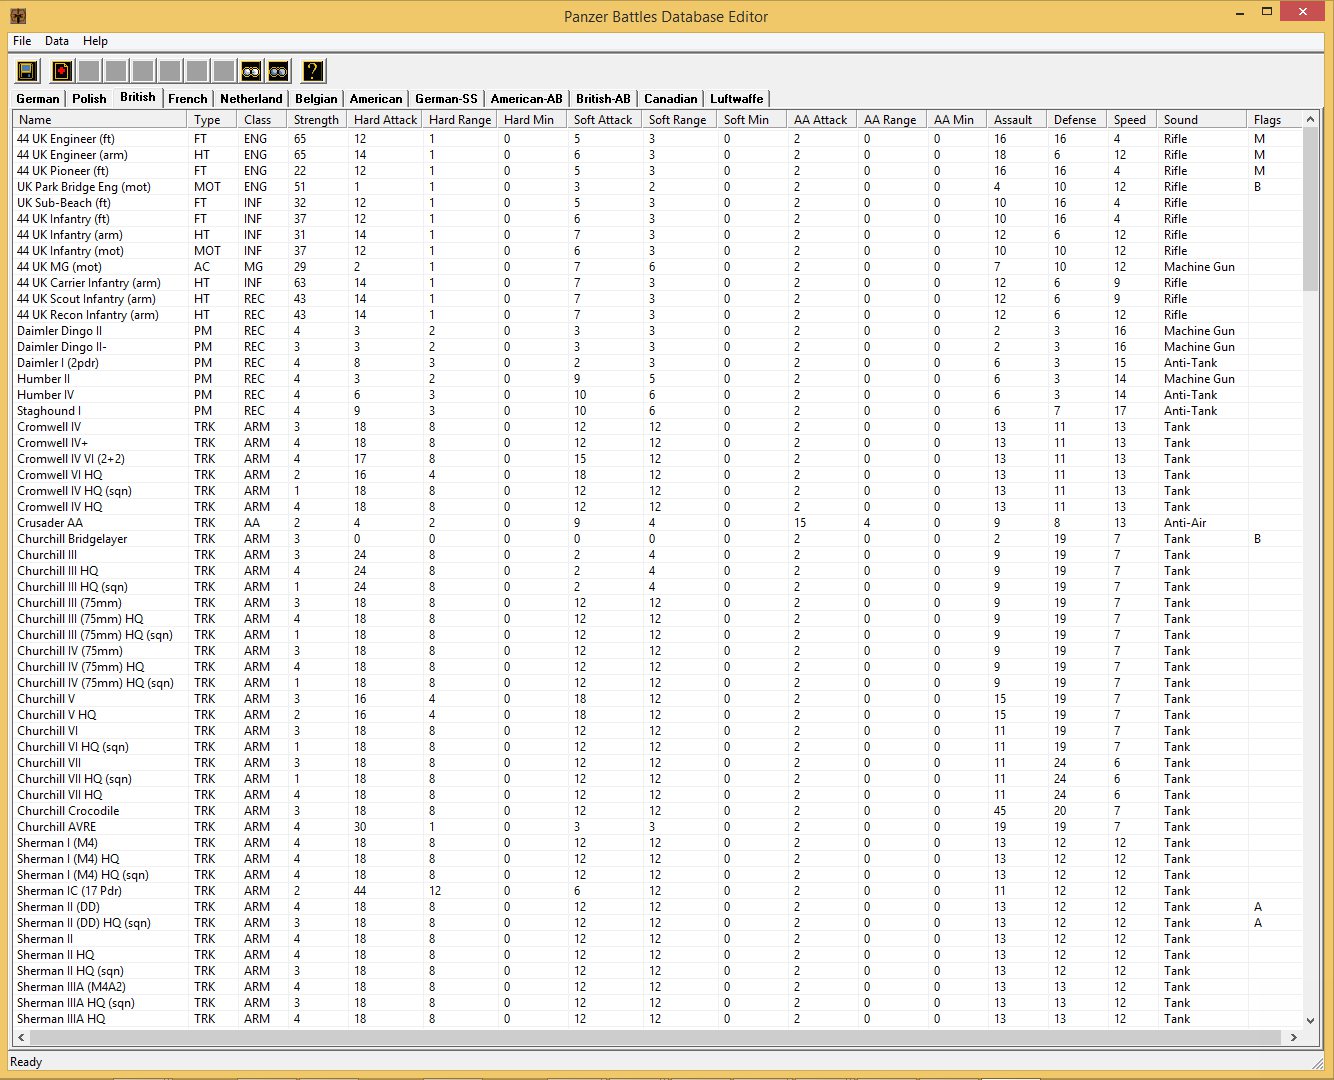Select the 'Churchill Crocodile' row
The height and width of the screenshot is (1080, 1334).
pos(657,811)
